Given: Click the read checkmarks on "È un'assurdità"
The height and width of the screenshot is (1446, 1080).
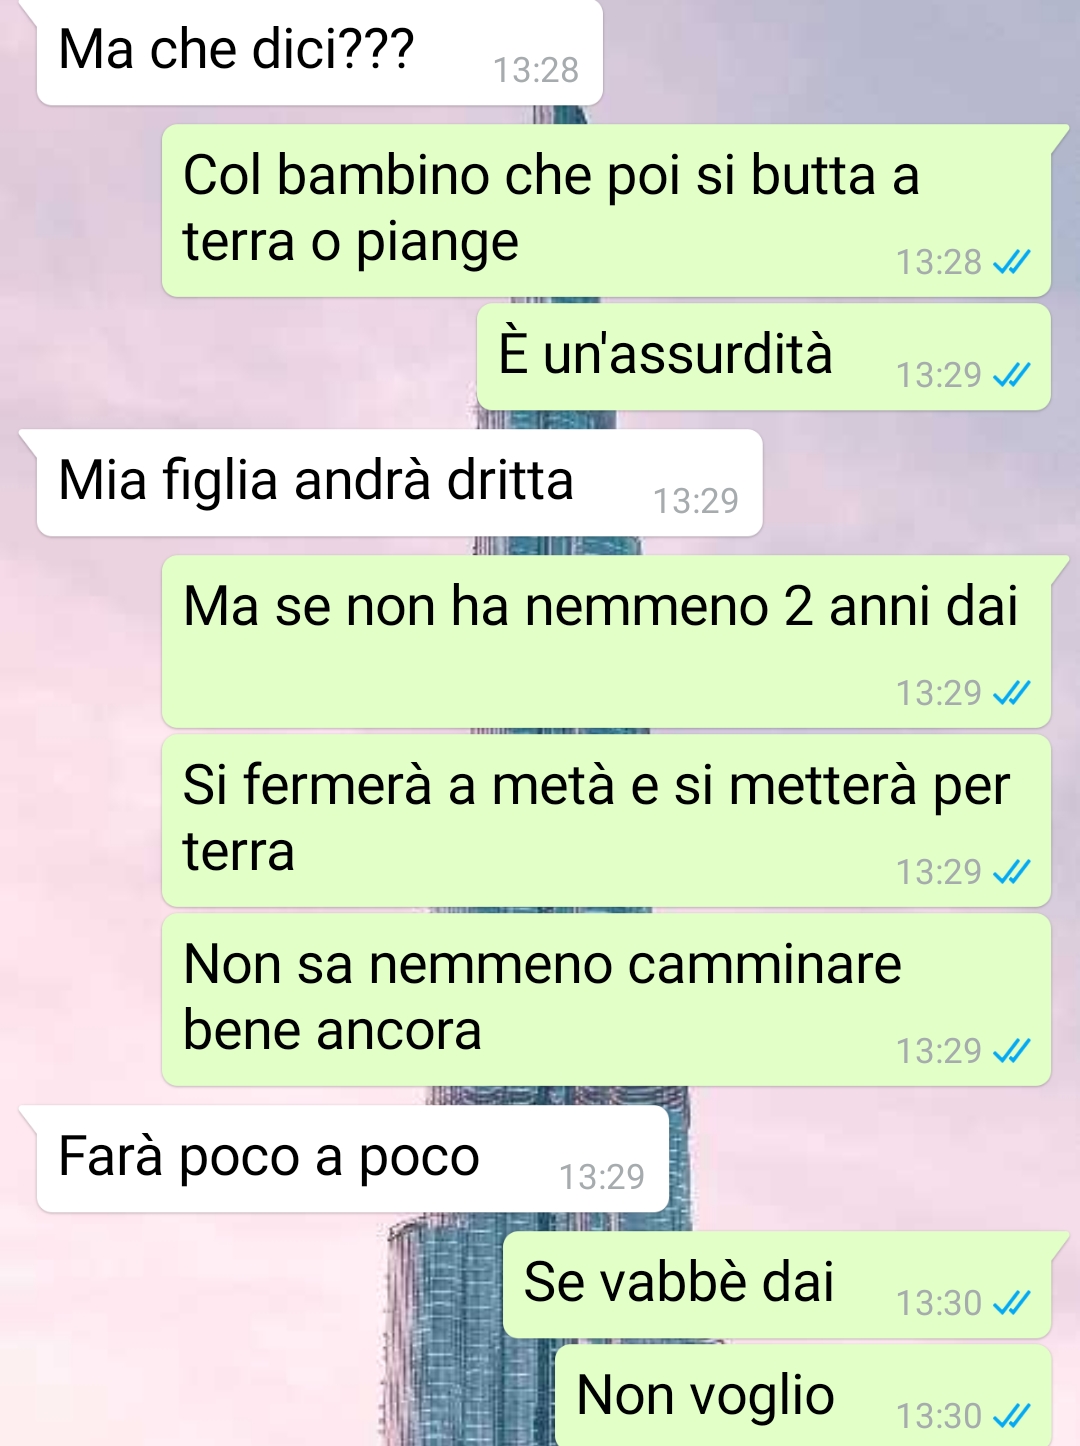Looking at the screenshot, I should (x=1011, y=375).
